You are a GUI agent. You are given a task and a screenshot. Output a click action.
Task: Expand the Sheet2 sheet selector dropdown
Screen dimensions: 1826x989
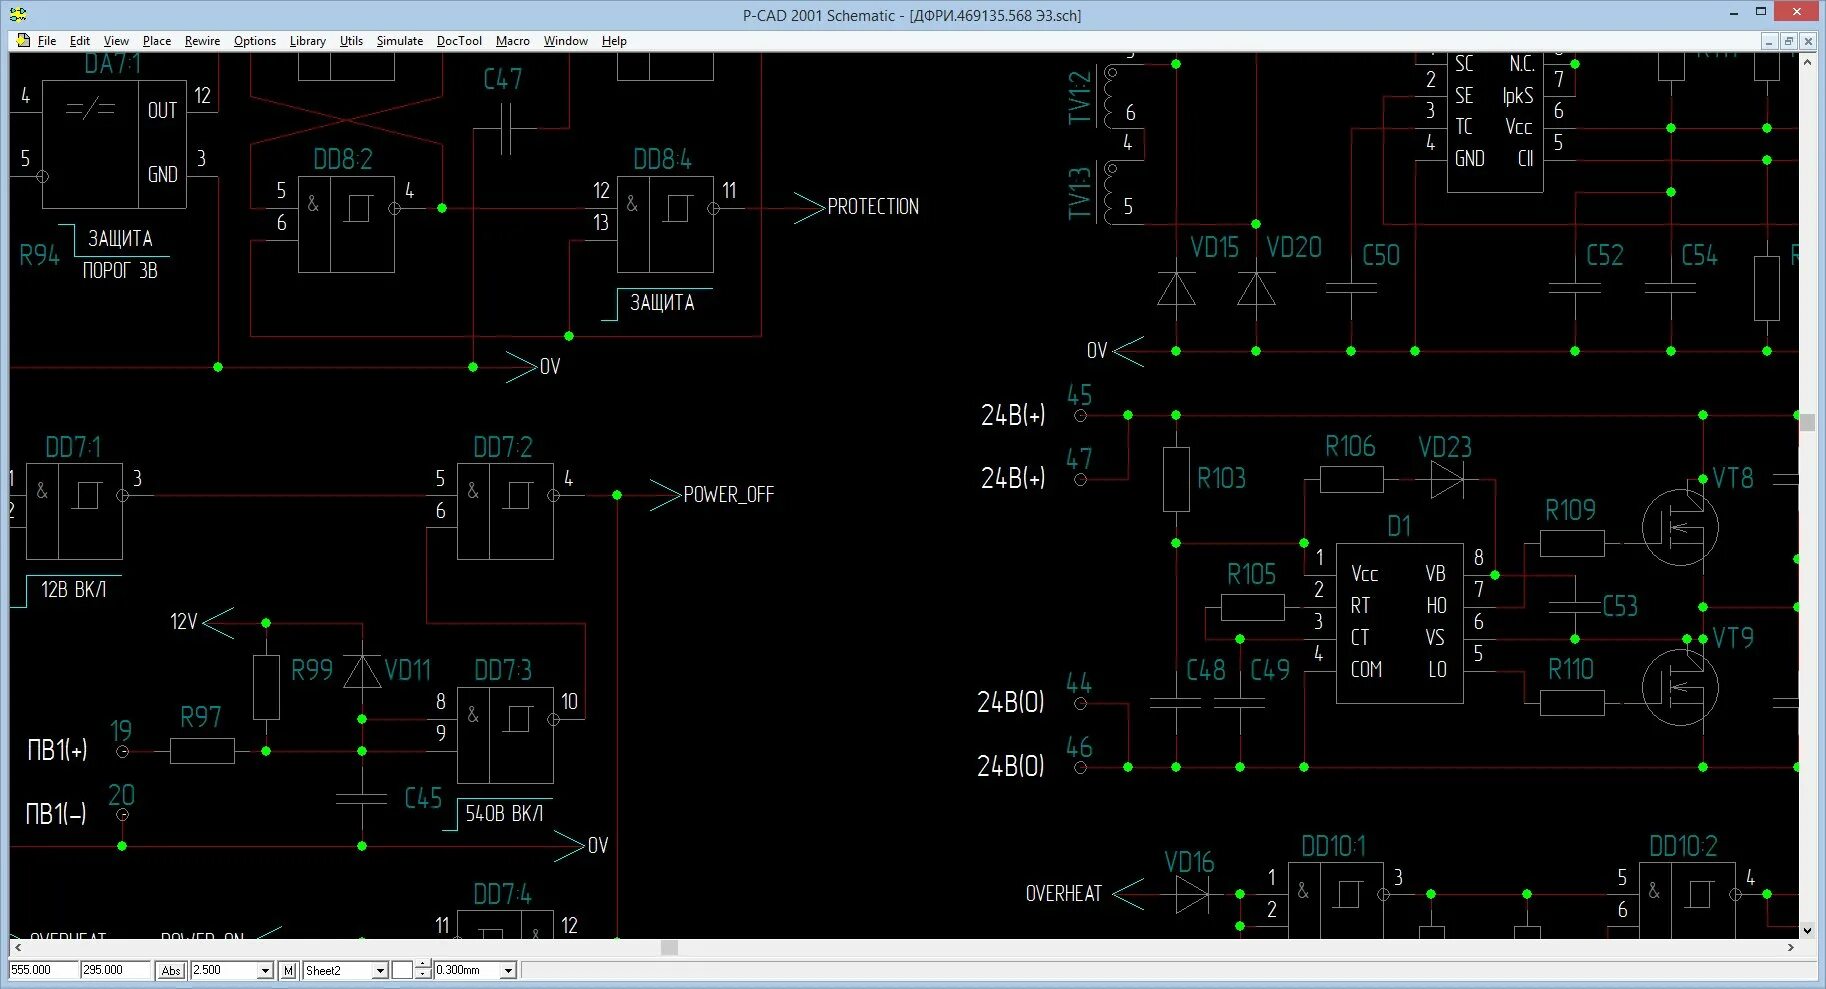(380, 971)
